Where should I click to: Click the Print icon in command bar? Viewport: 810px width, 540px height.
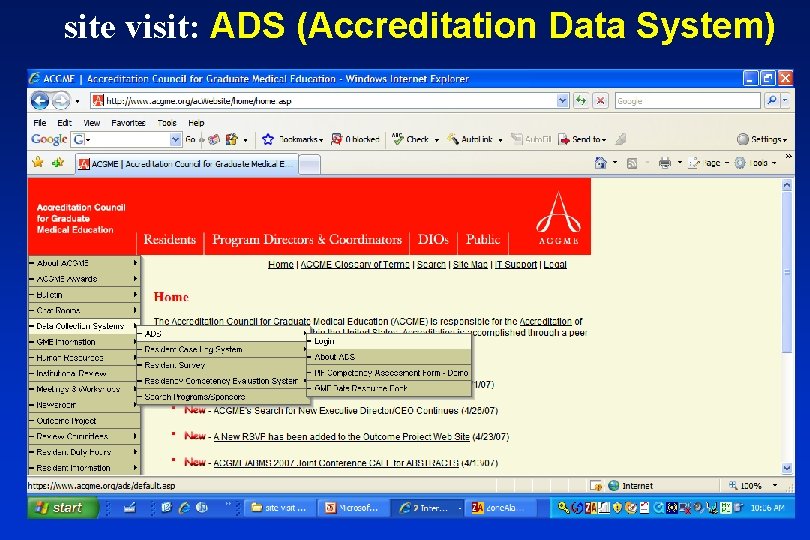click(x=665, y=163)
